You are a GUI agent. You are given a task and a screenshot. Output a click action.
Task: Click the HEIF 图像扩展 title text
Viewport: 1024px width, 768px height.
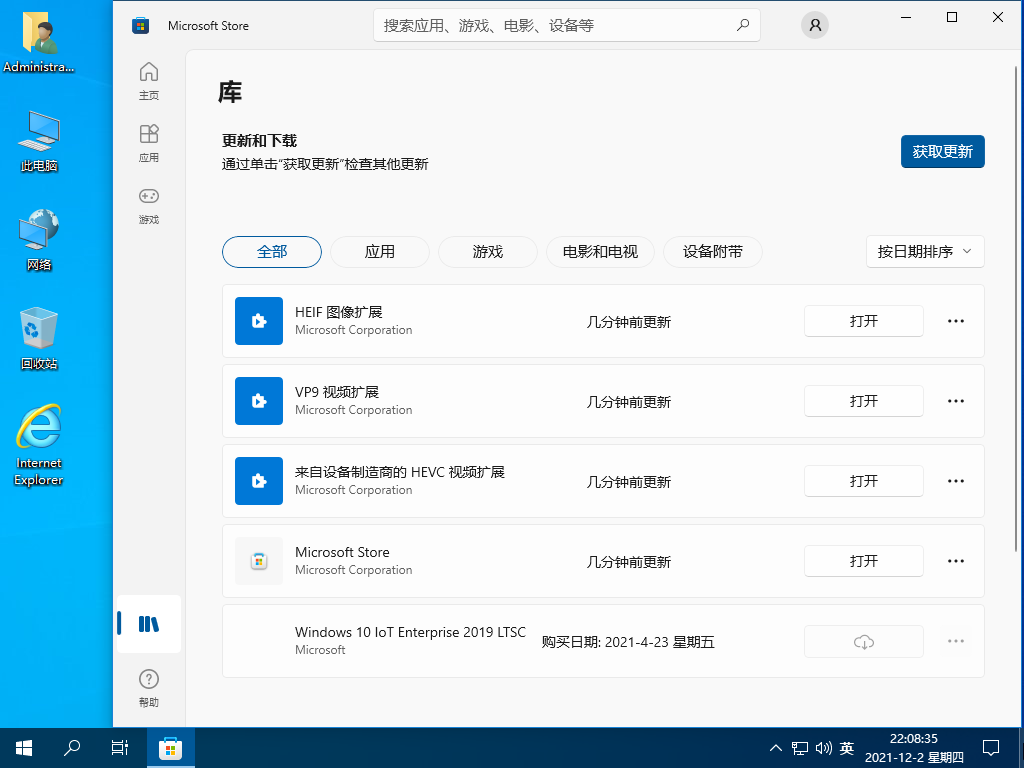[338, 312]
